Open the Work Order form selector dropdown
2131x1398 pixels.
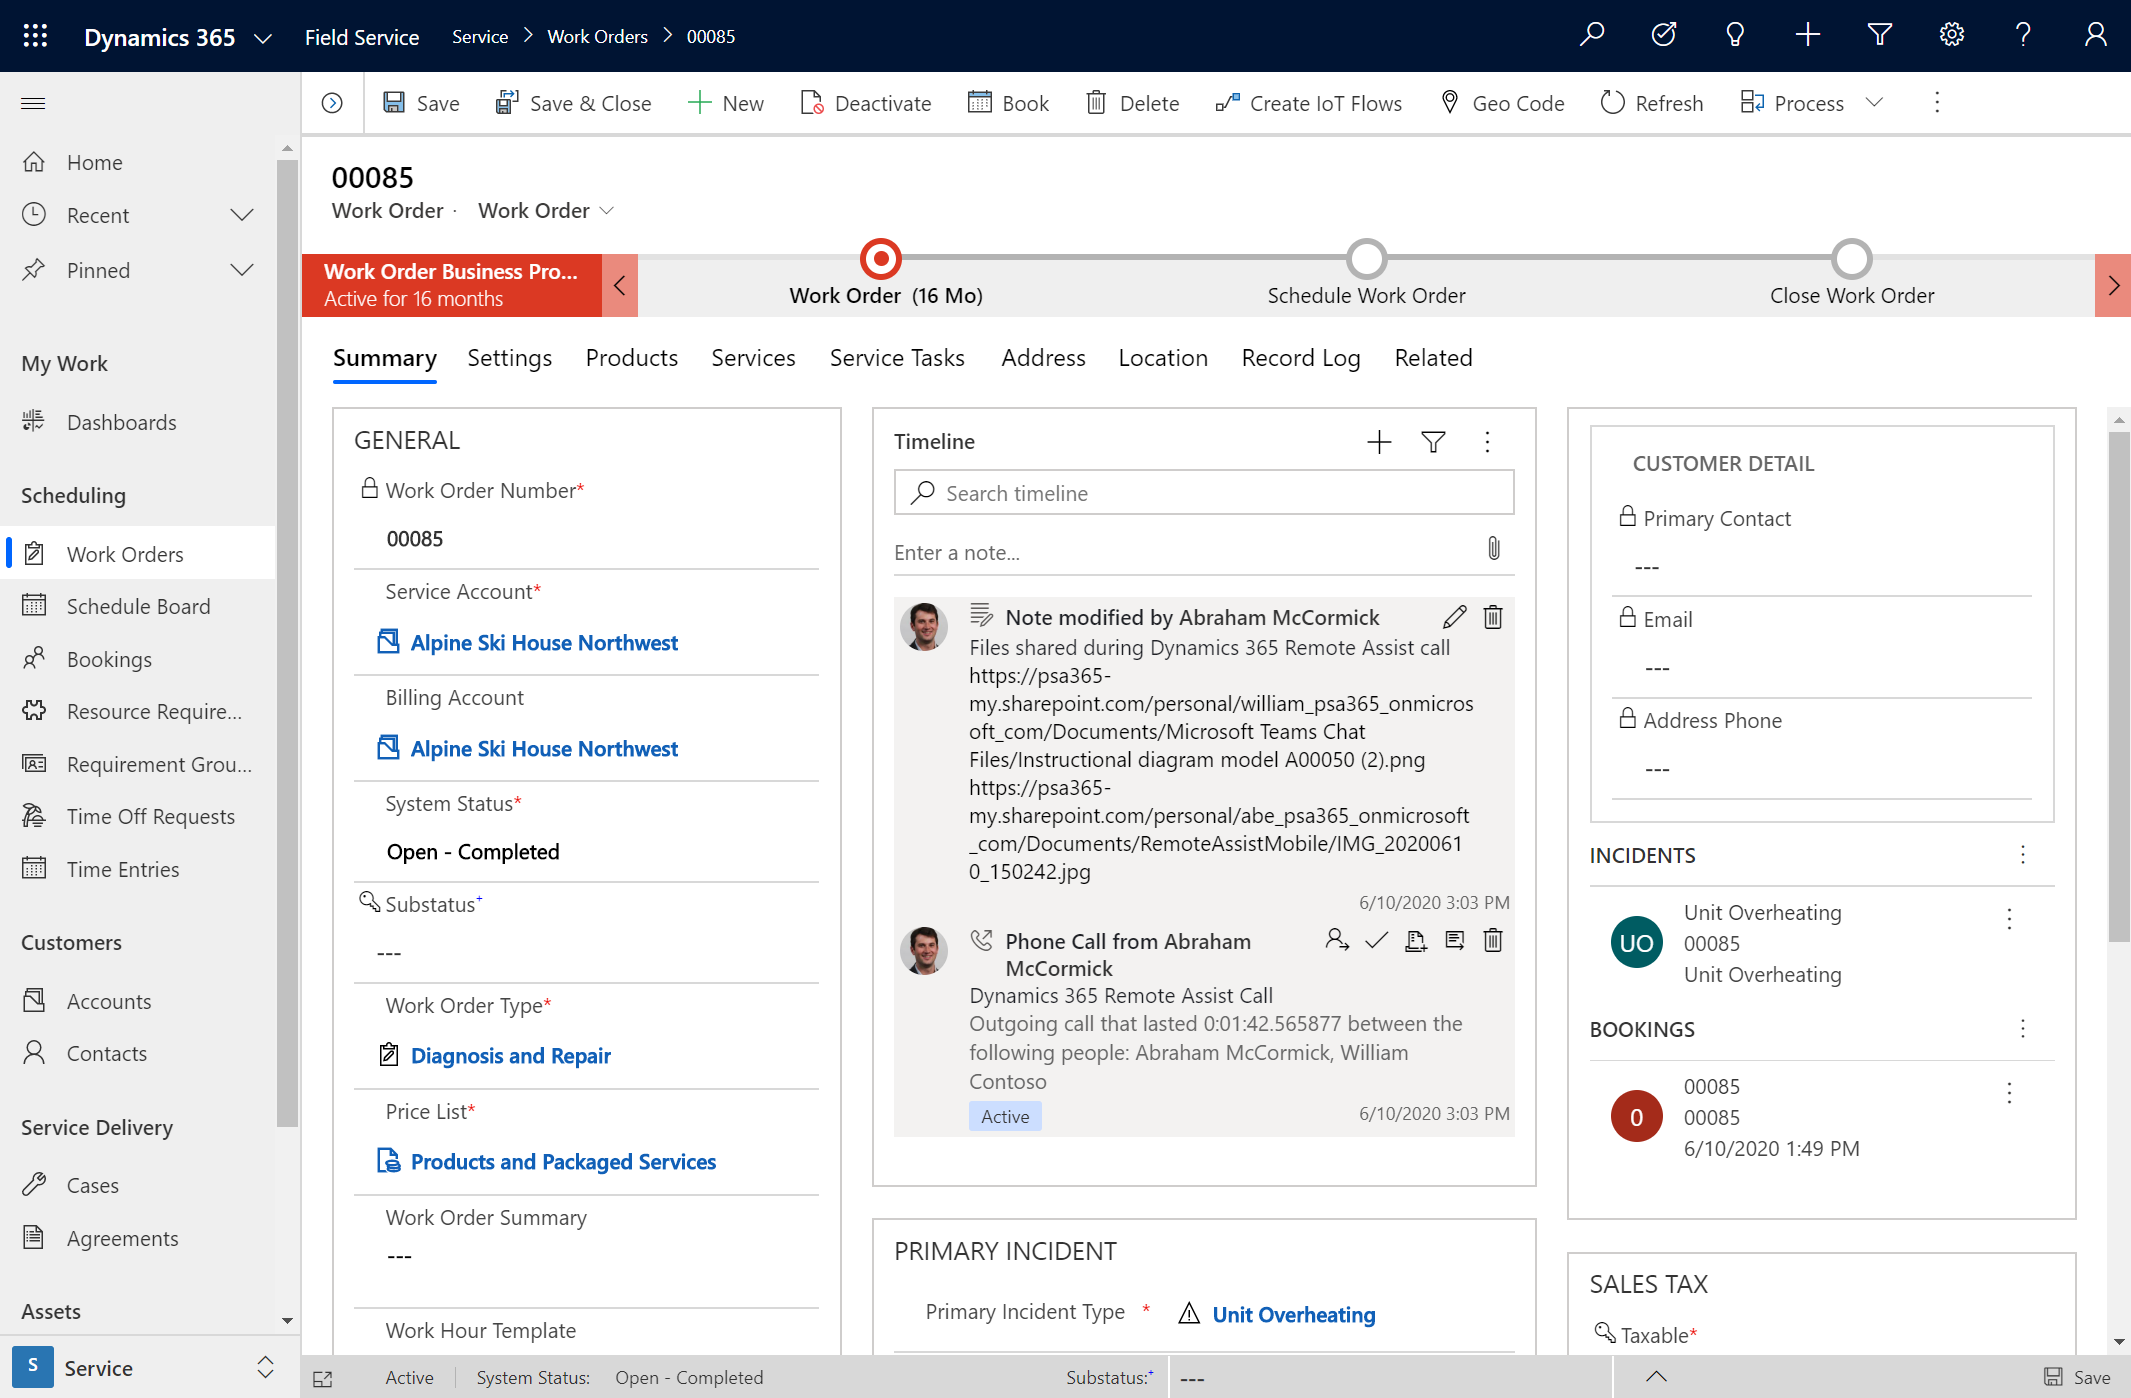(607, 211)
